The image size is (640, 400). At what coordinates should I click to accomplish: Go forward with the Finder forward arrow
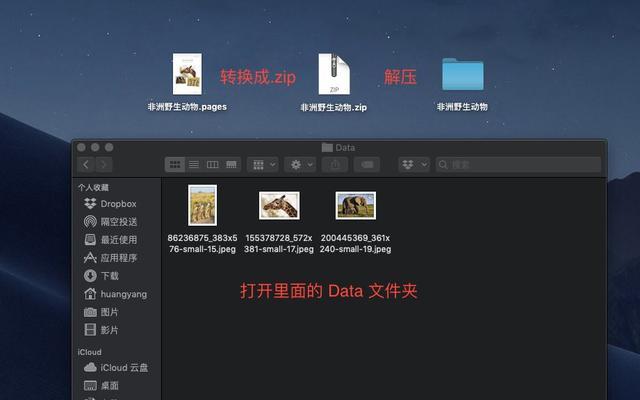pos(104,164)
